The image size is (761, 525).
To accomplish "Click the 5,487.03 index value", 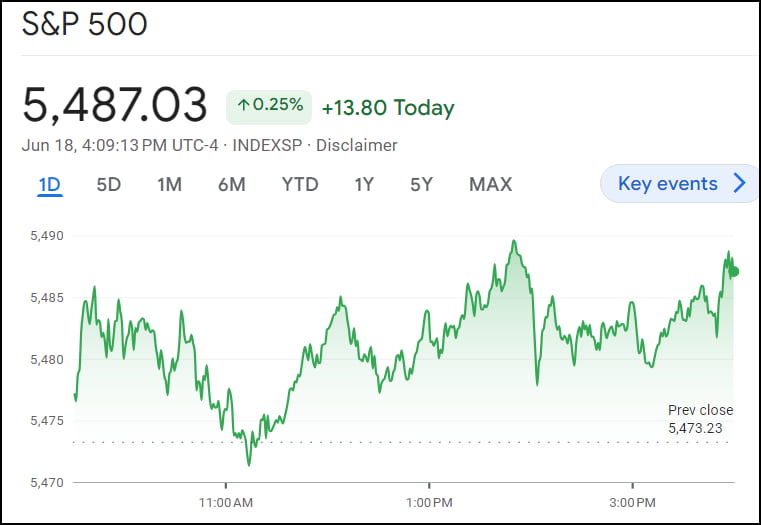I will click(115, 105).
